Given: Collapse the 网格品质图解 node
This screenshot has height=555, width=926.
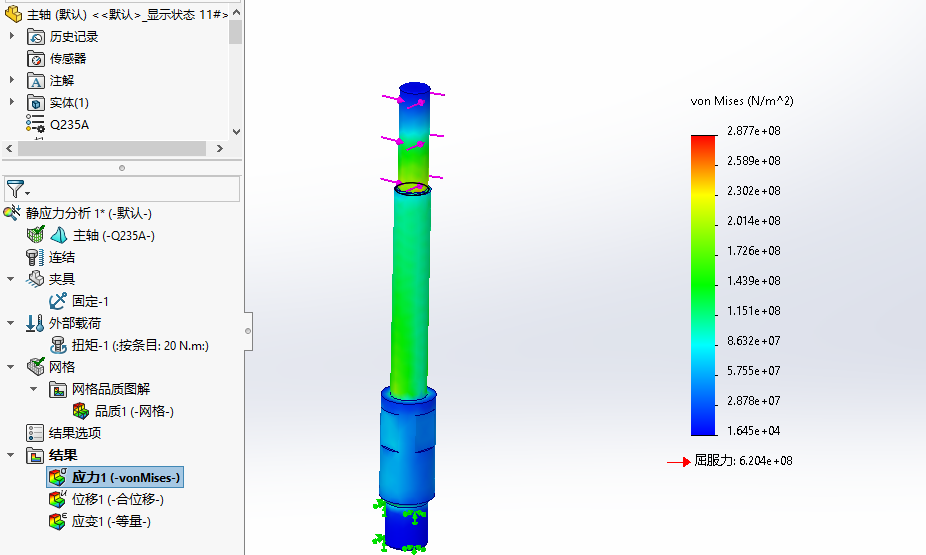Looking at the screenshot, I should (34, 389).
